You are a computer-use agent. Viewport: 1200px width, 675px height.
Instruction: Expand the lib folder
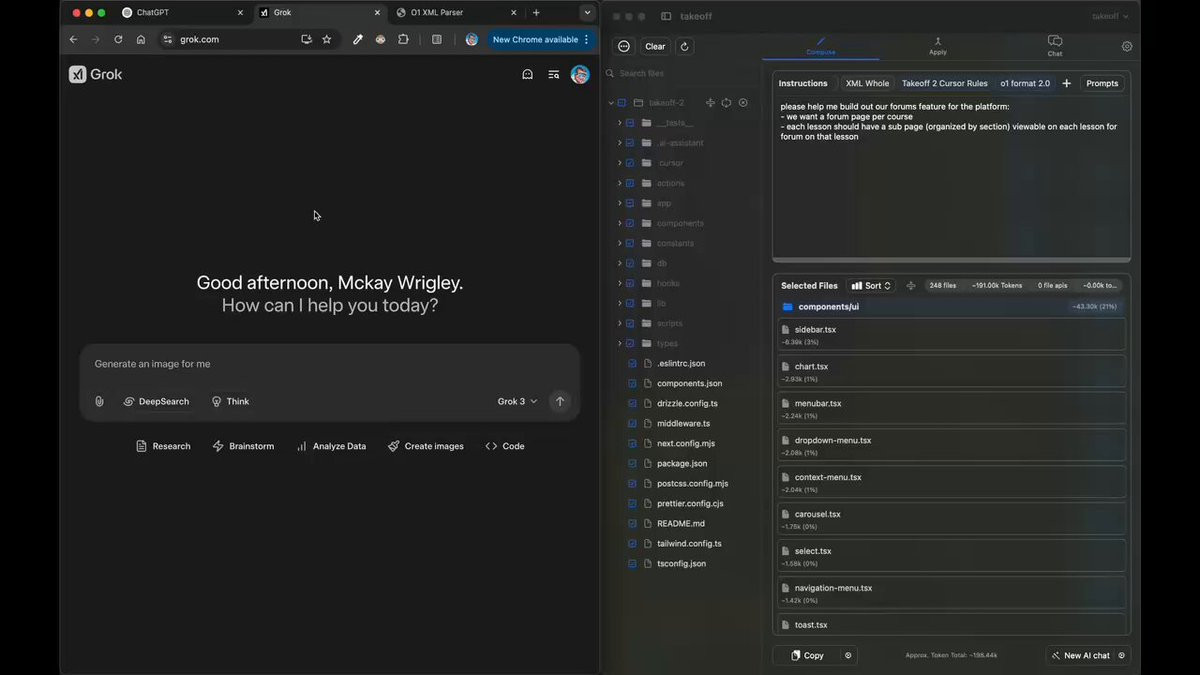pos(619,303)
